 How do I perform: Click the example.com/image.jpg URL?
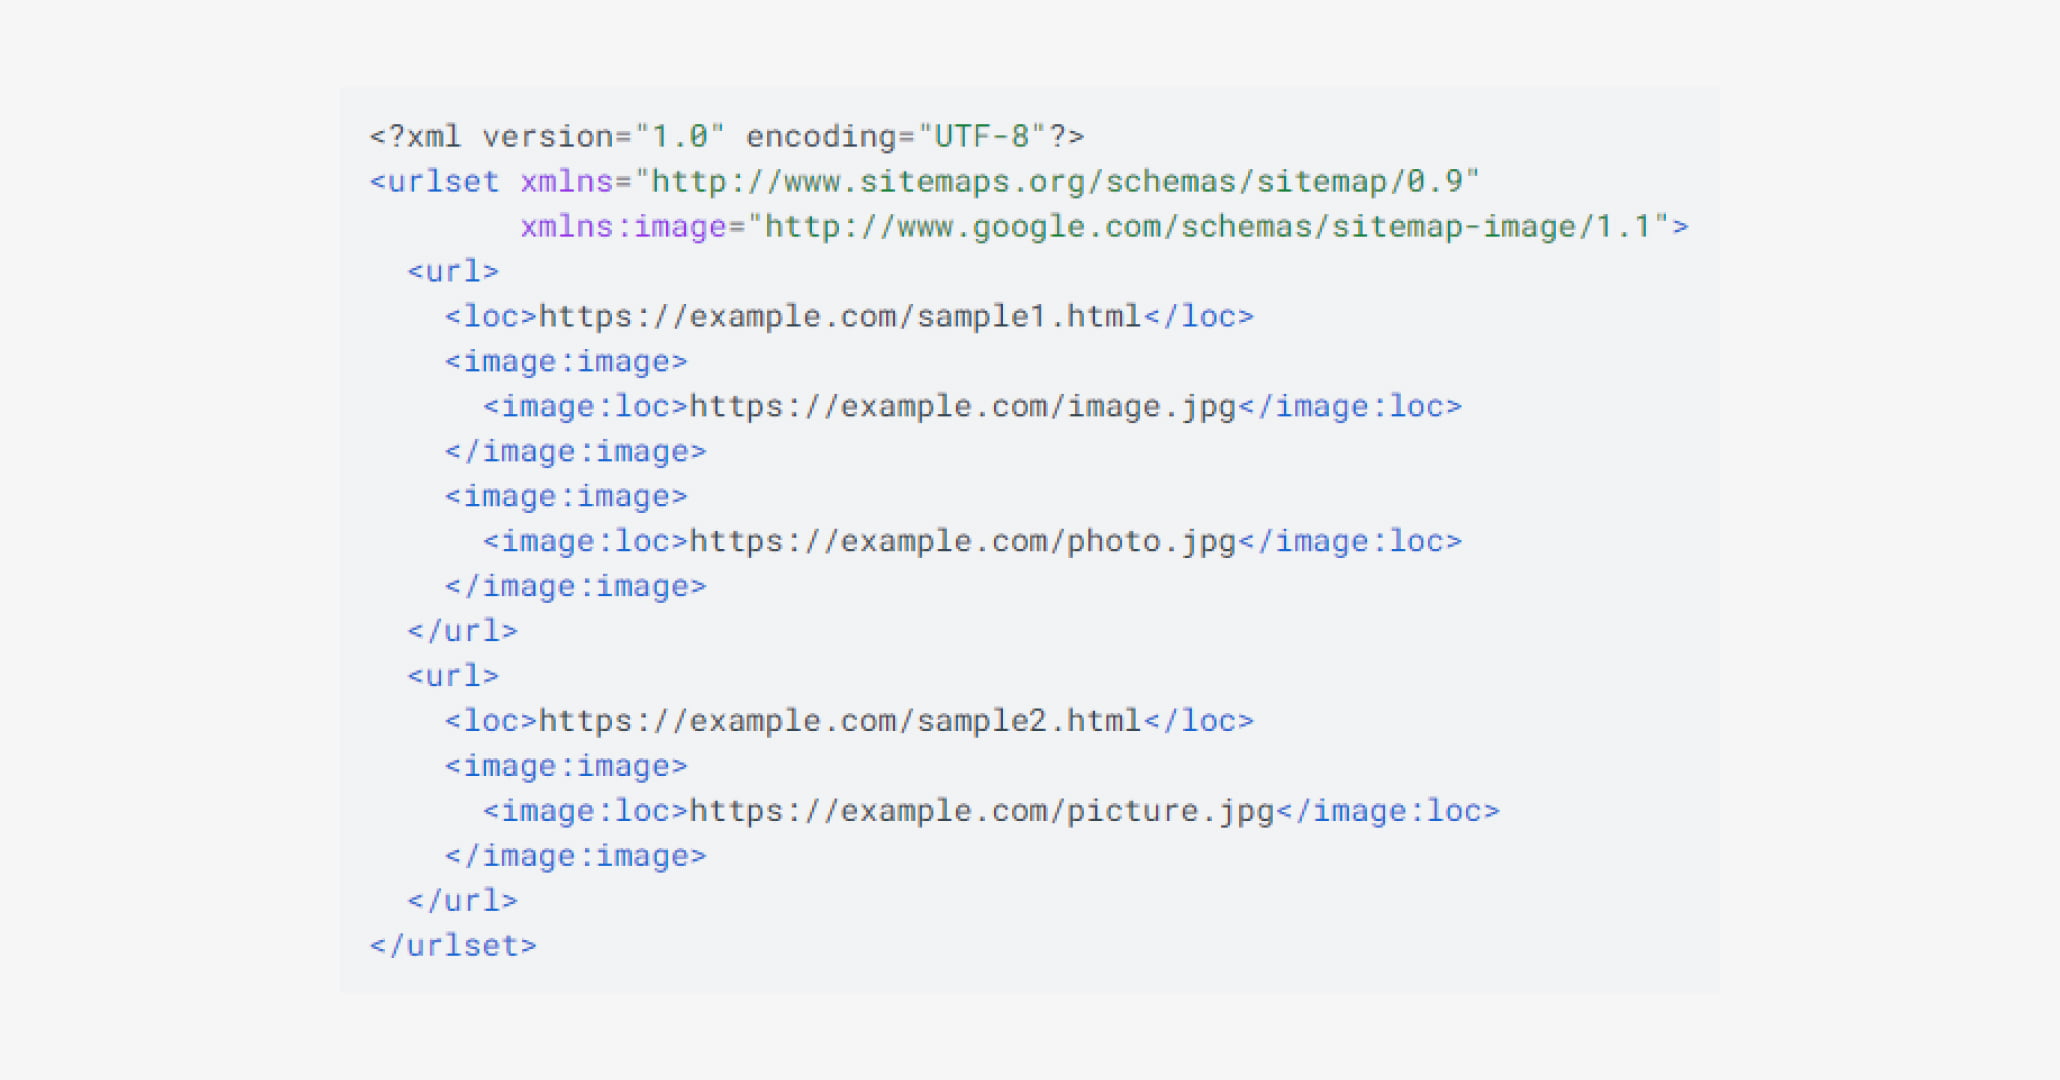coord(963,406)
